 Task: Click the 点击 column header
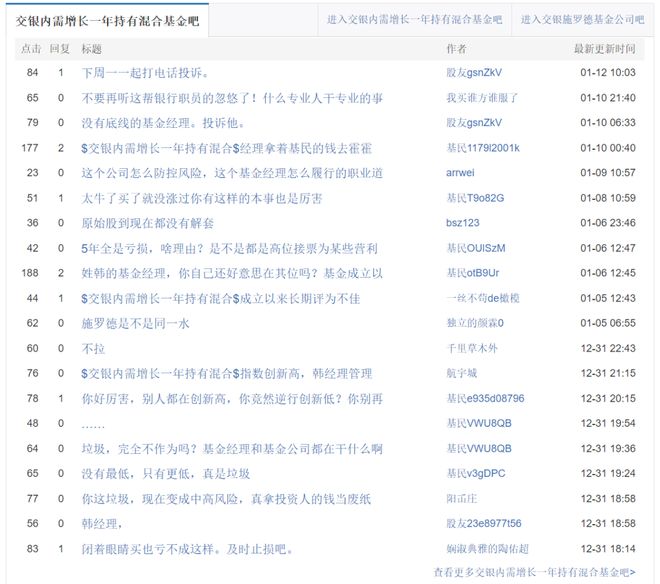pyautogui.click(x=31, y=48)
